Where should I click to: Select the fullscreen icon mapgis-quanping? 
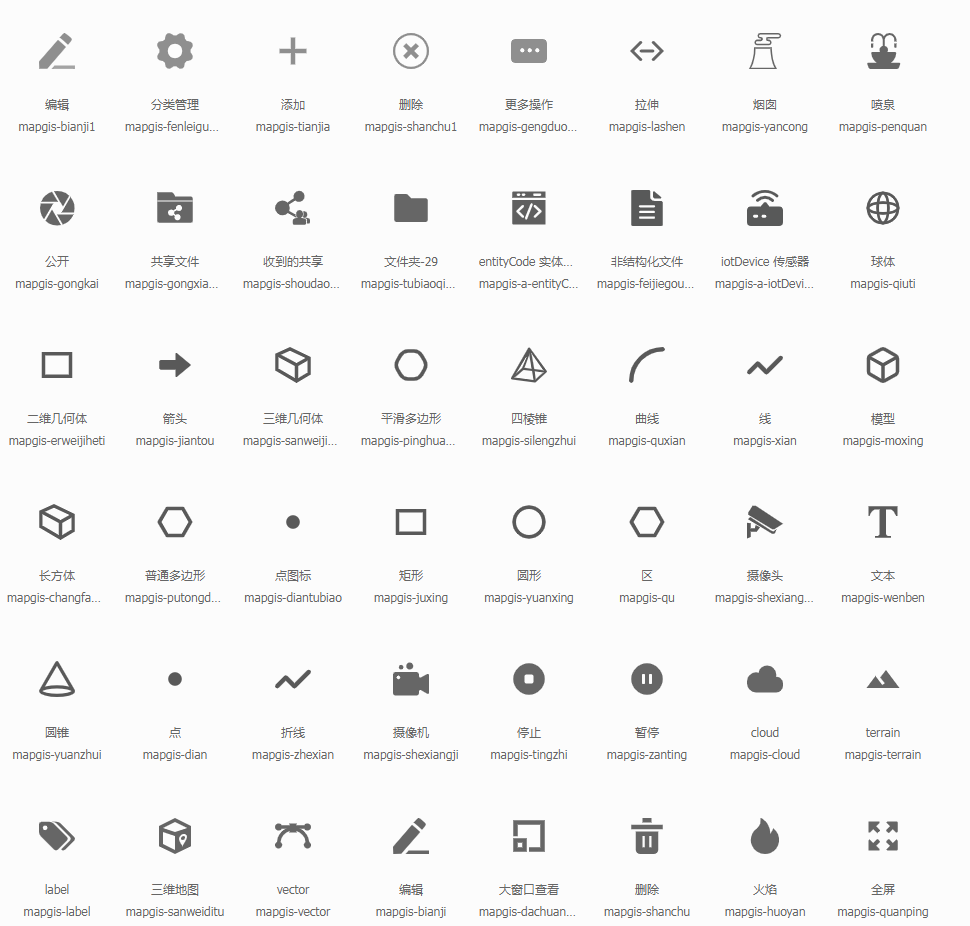coord(883,836)
